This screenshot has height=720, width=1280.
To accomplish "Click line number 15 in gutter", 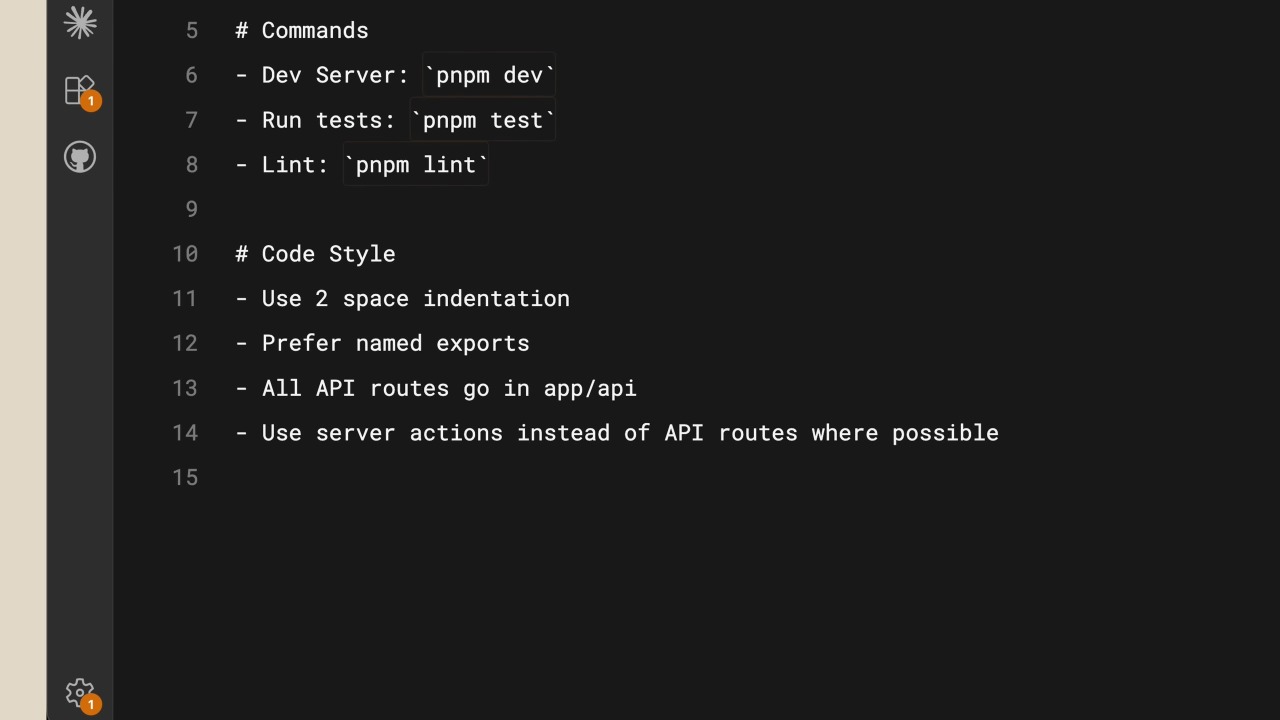I will [x=185, y=478].
